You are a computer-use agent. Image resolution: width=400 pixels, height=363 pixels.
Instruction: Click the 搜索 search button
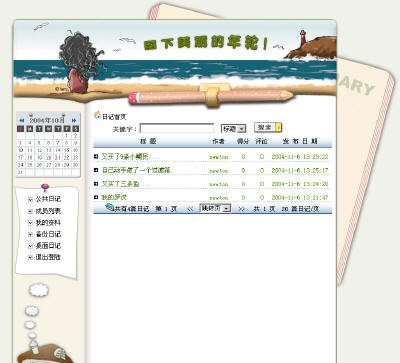point(268,127)
